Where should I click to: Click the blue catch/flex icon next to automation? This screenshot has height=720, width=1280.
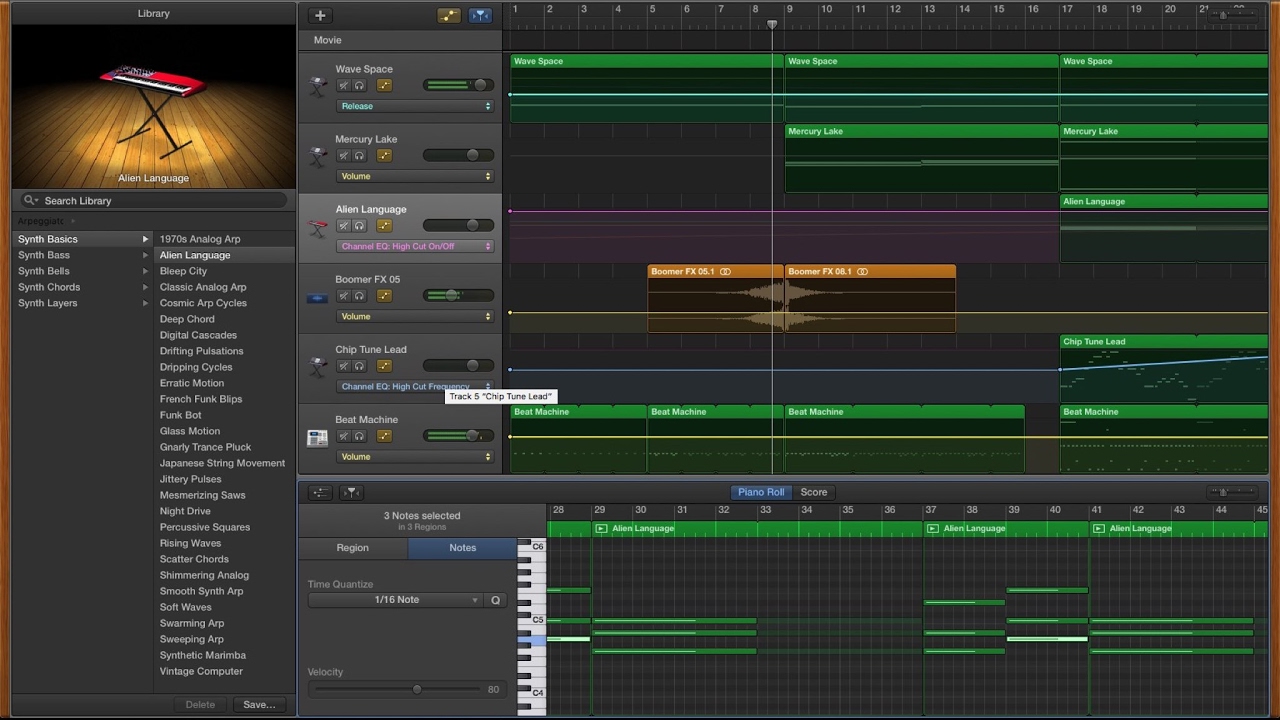481,15
